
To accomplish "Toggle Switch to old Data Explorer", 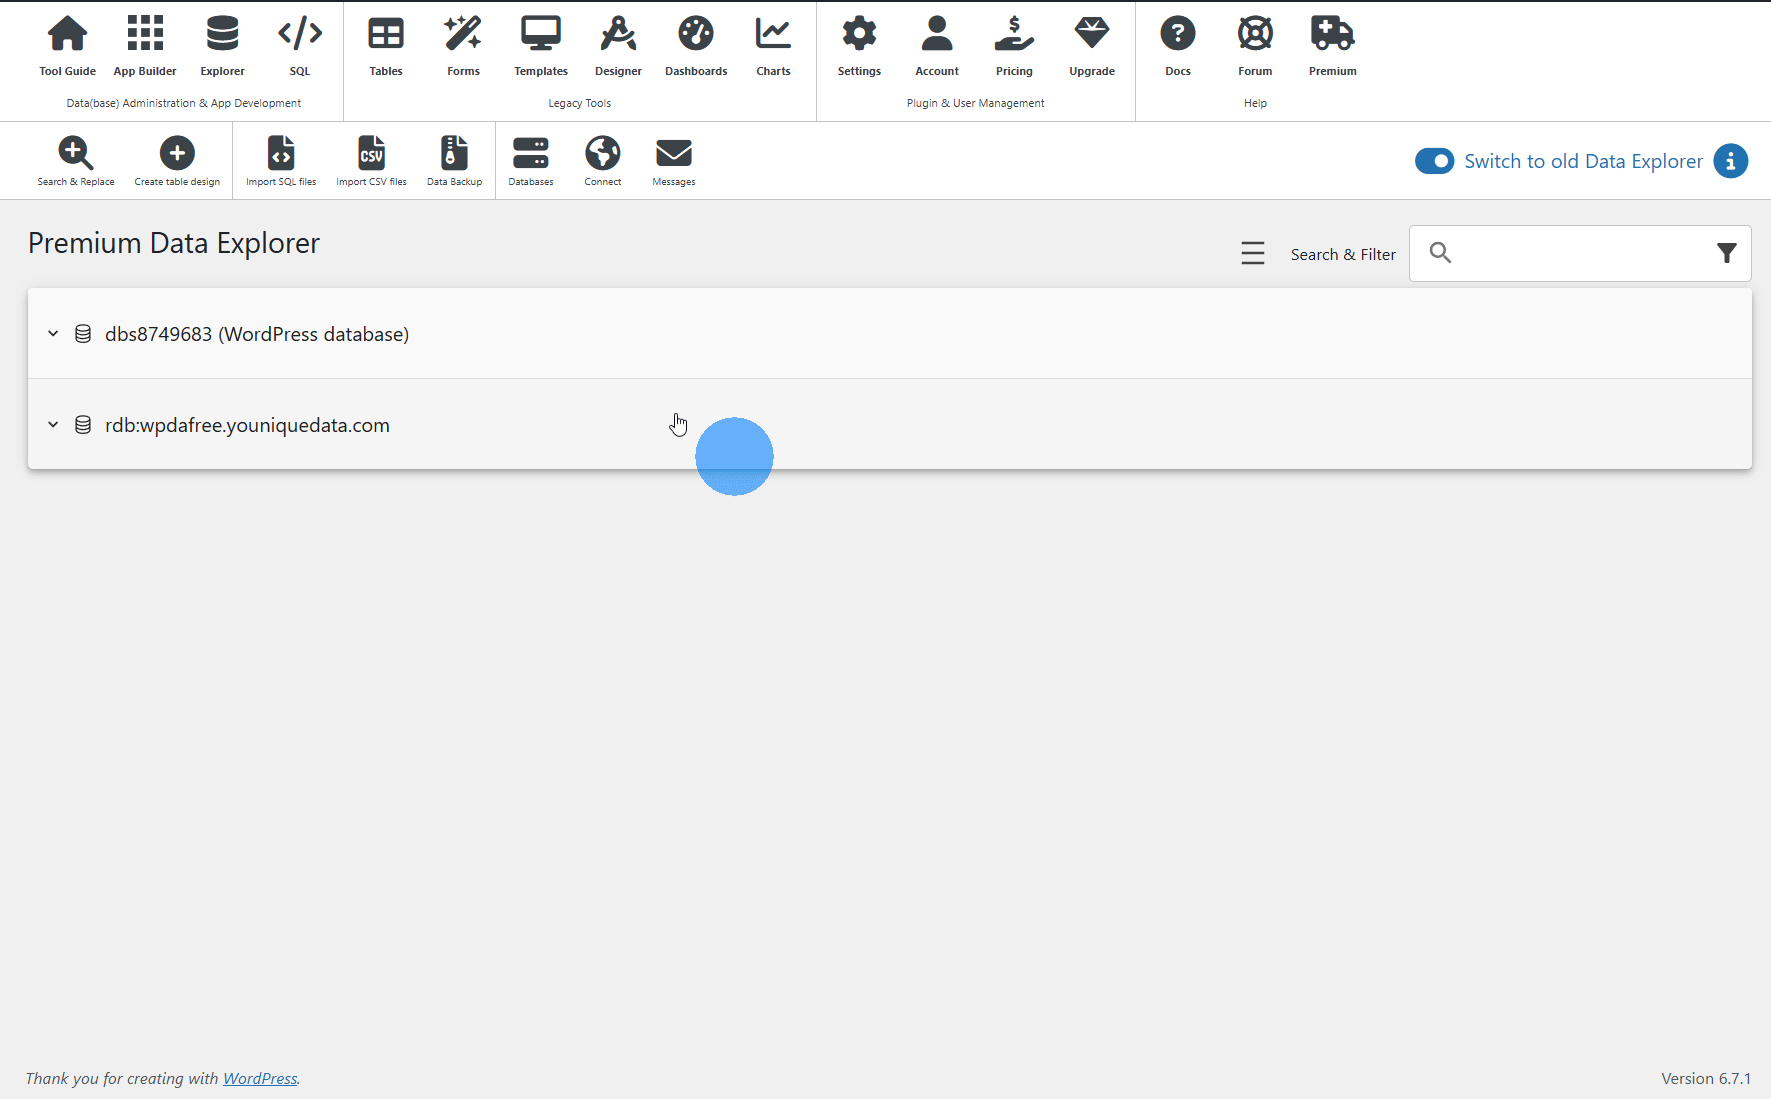I will [1435, 160].
